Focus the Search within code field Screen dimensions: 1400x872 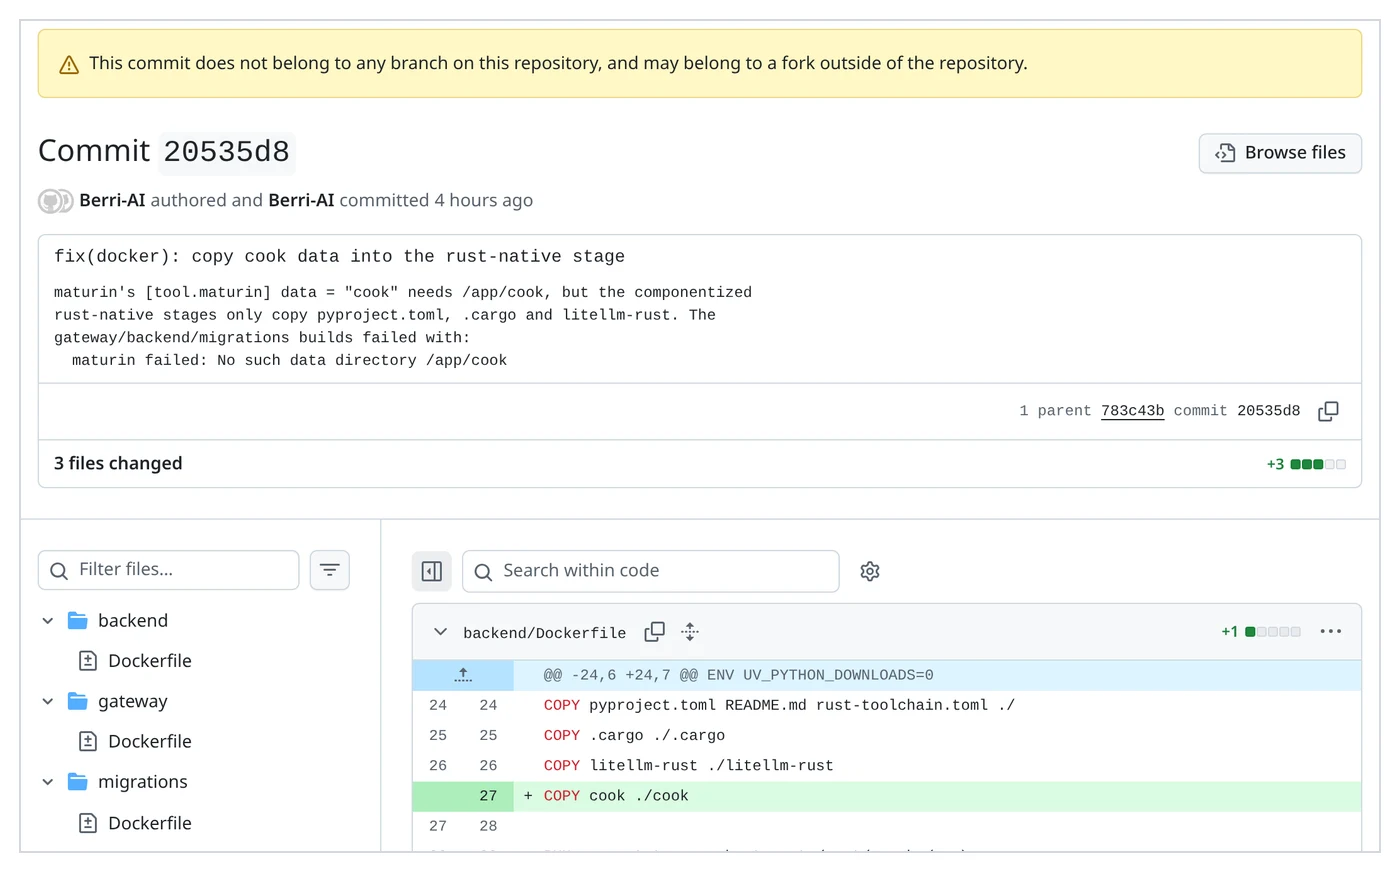pyautogui.click(x=650, y=571)
